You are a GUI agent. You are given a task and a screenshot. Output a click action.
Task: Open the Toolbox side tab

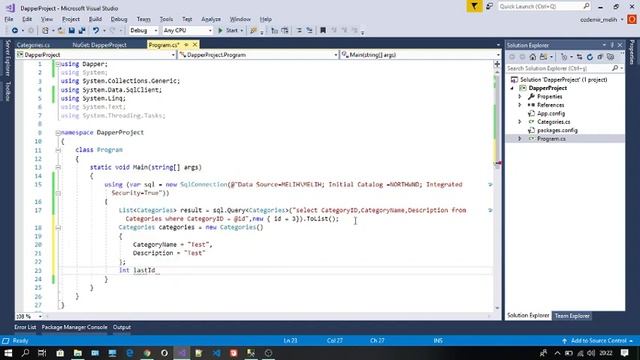pyautogui.click(x=7, y=91)
